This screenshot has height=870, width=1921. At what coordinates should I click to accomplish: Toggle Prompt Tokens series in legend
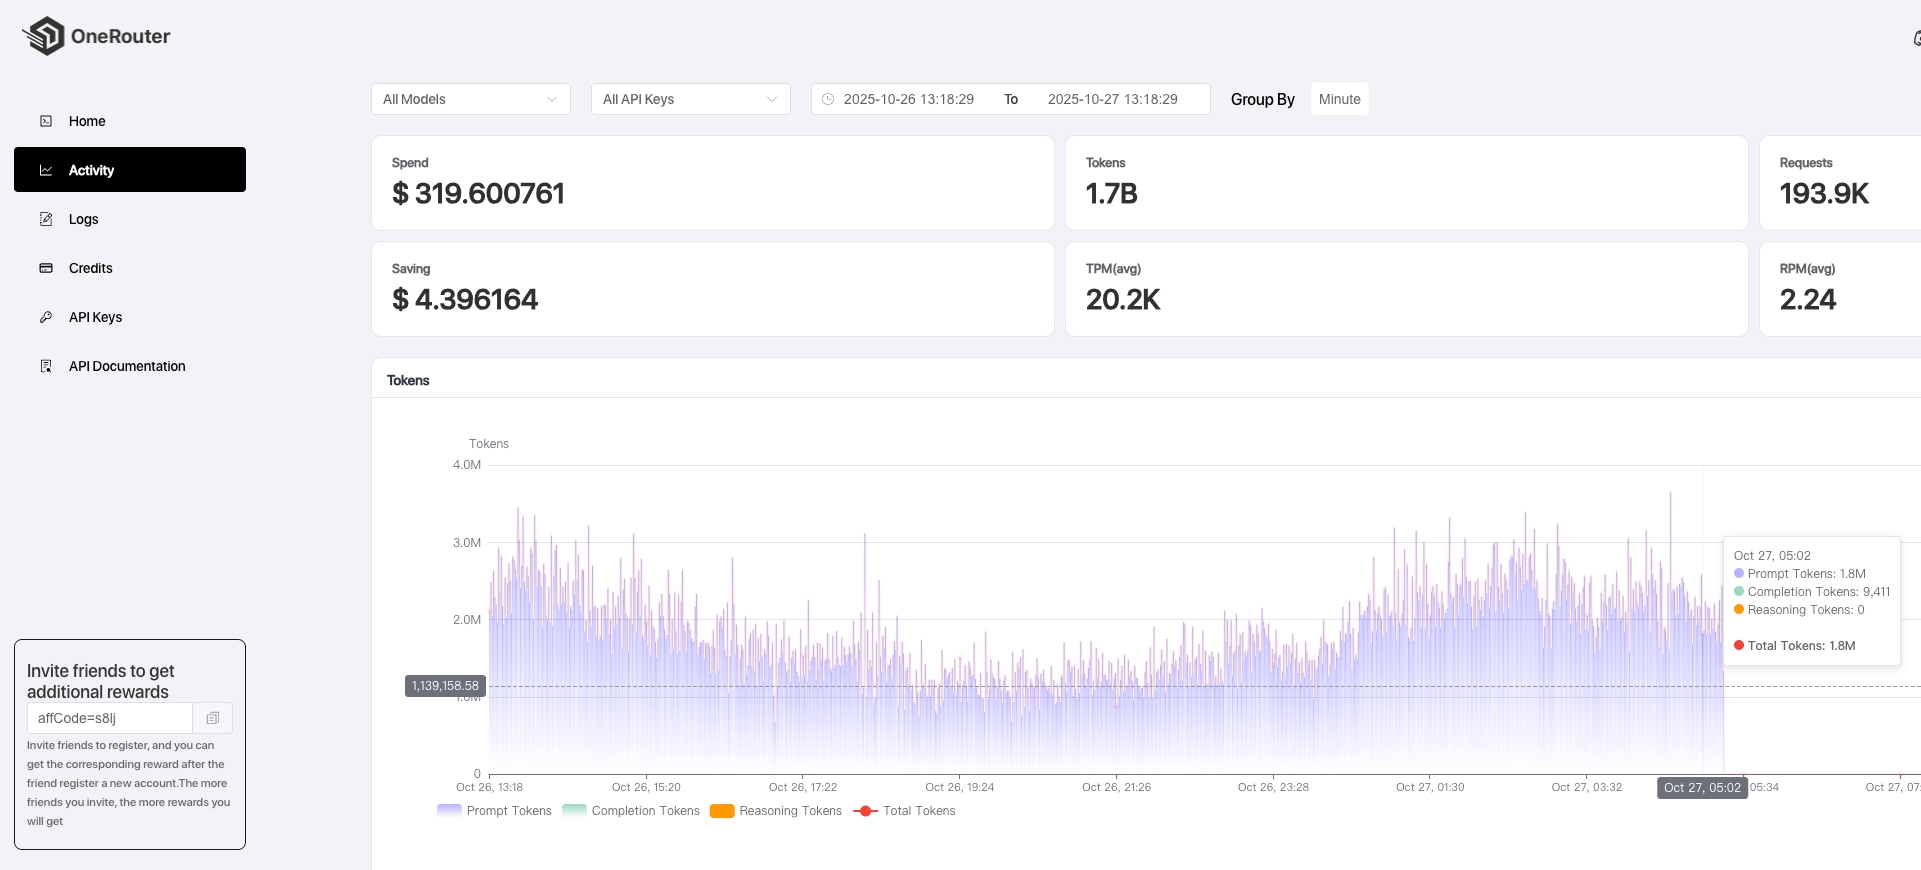pyautogui.click(x=494, y=811)
